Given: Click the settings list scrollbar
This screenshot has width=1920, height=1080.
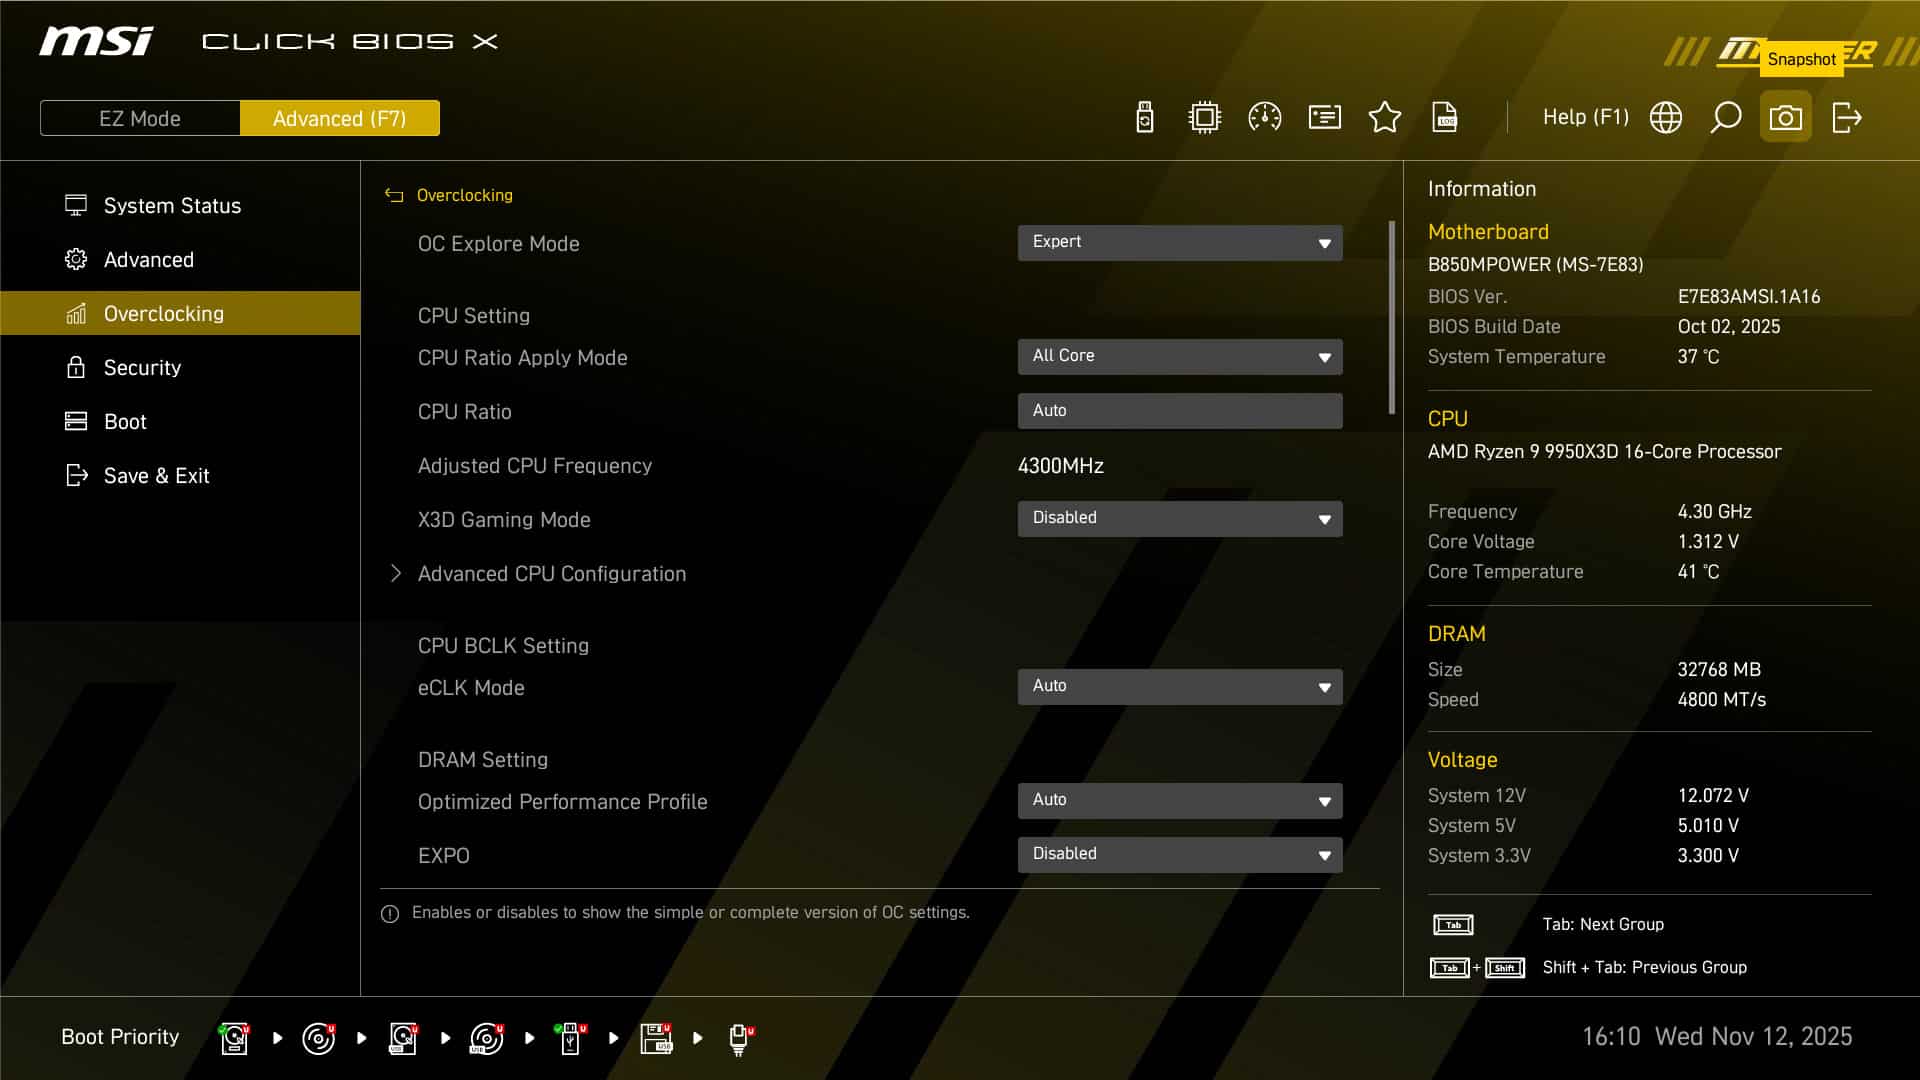Looking at the screenshot, I should point(1391,318).
